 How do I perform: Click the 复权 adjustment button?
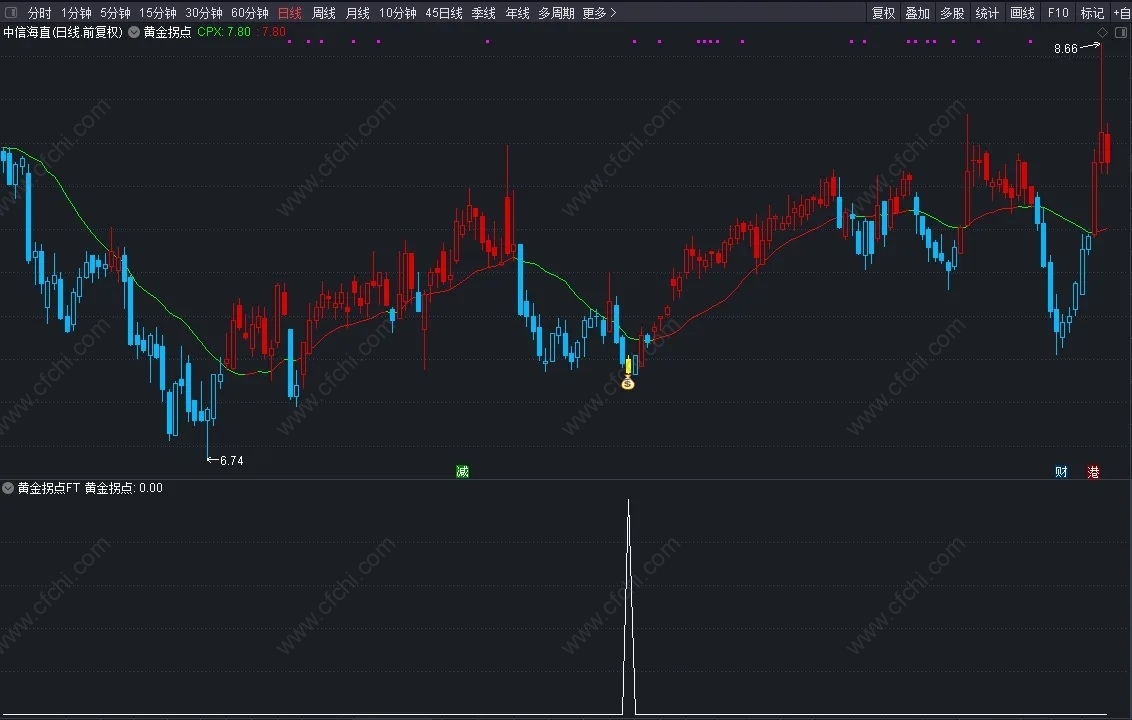[x=883, y=13]
